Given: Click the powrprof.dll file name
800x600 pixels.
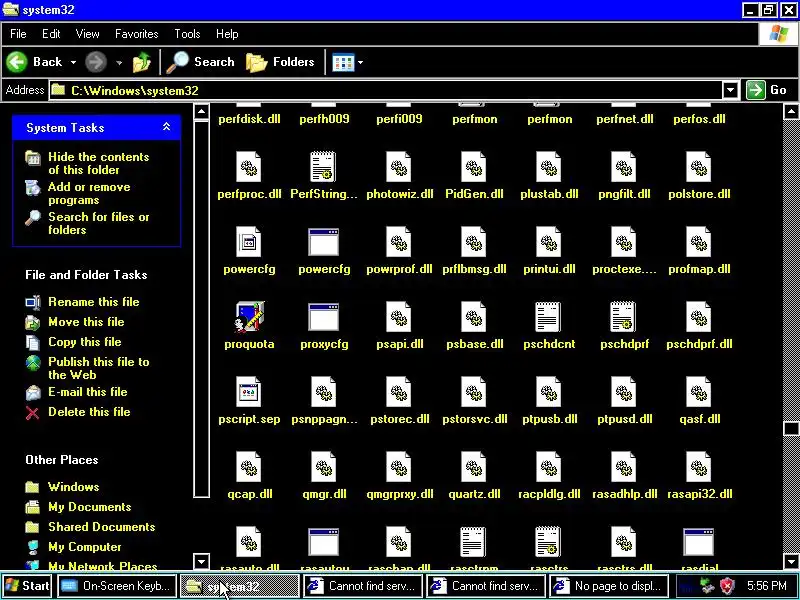Looking at the screenshot, I should (x=399, y=269).
